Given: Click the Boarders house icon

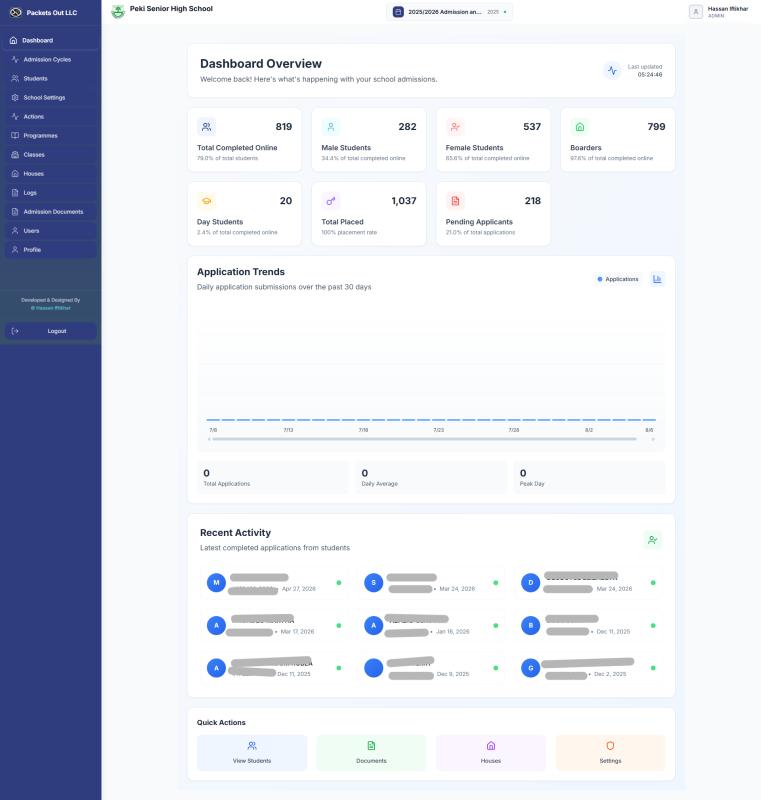Looking at the screenshot, I should tap(580, 127).
